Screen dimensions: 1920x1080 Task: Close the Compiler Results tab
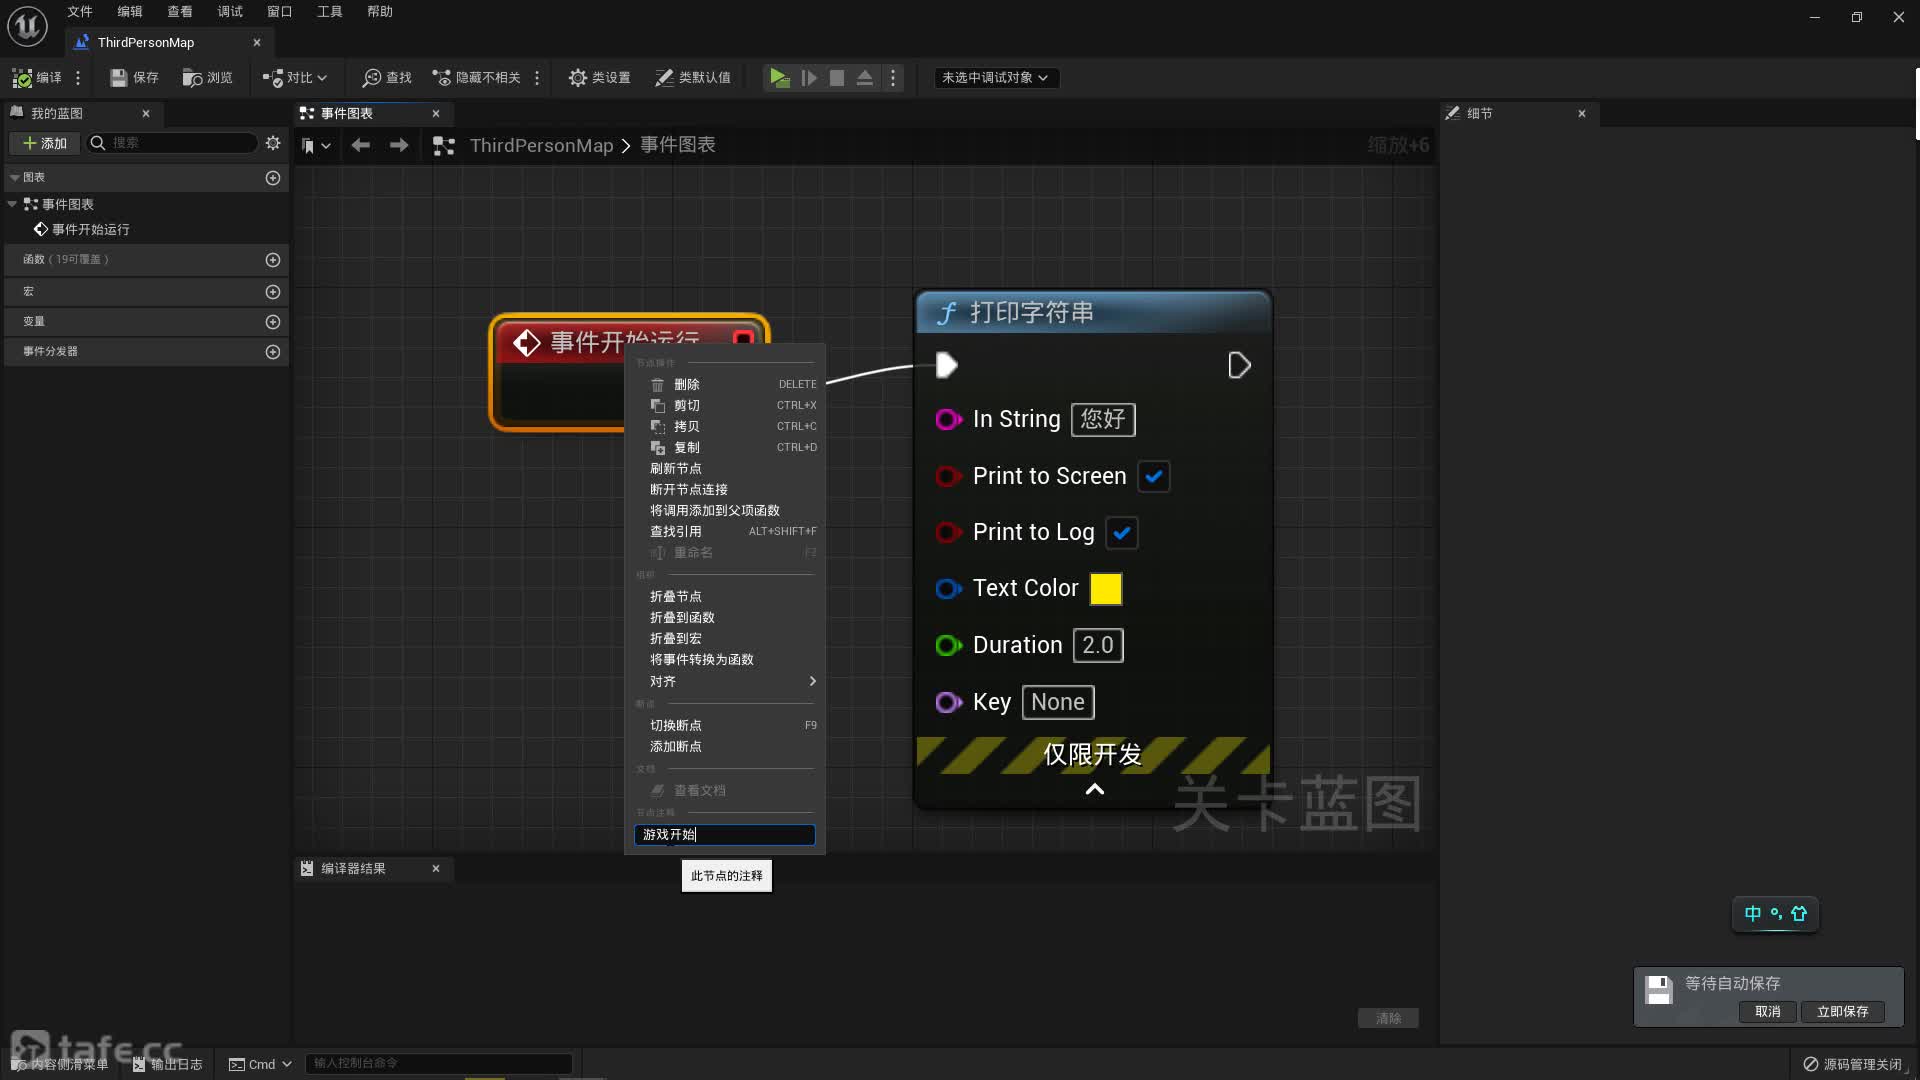436,868
